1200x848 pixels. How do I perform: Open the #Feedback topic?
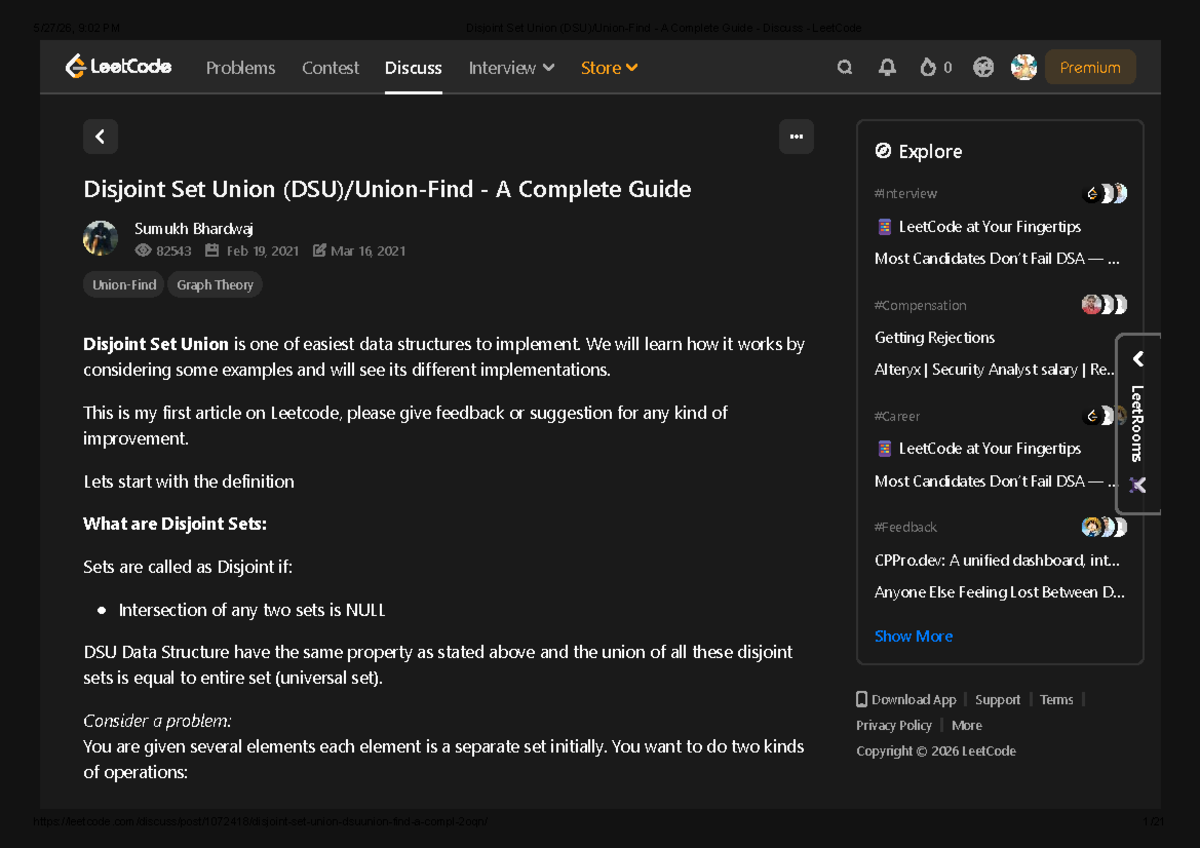906,527
